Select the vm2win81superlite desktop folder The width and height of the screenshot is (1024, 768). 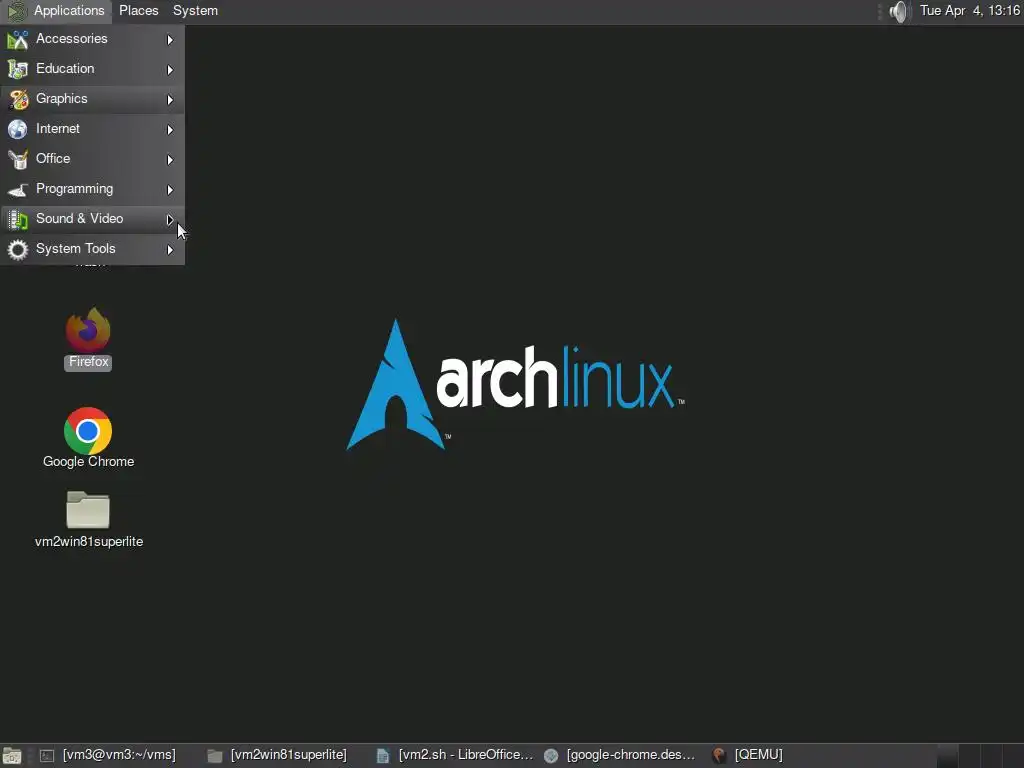(x=88, y=509)
